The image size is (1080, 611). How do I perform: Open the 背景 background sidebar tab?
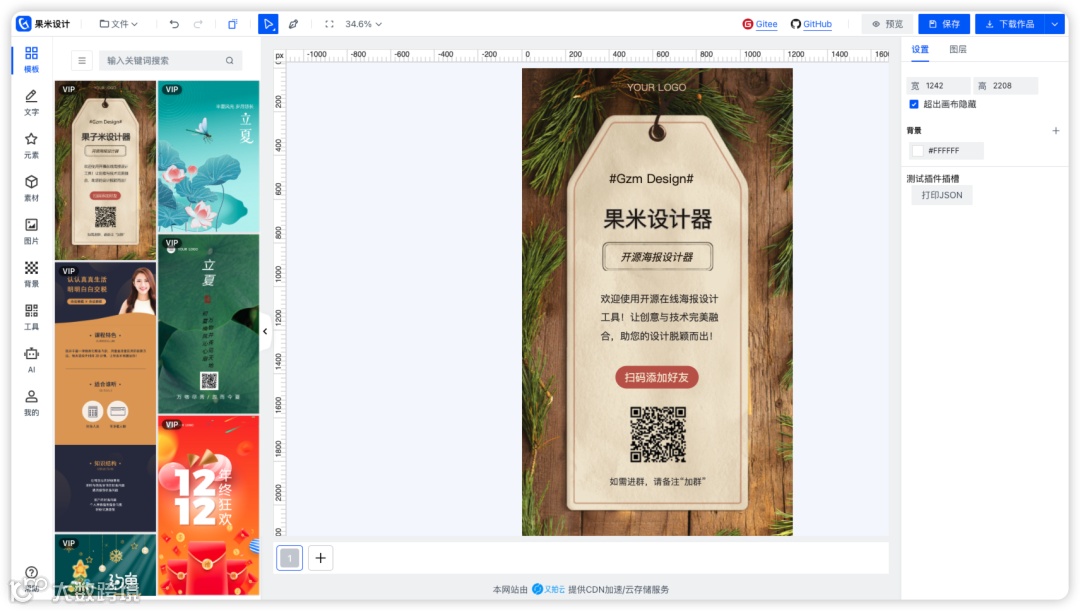(x=31, y=274)
